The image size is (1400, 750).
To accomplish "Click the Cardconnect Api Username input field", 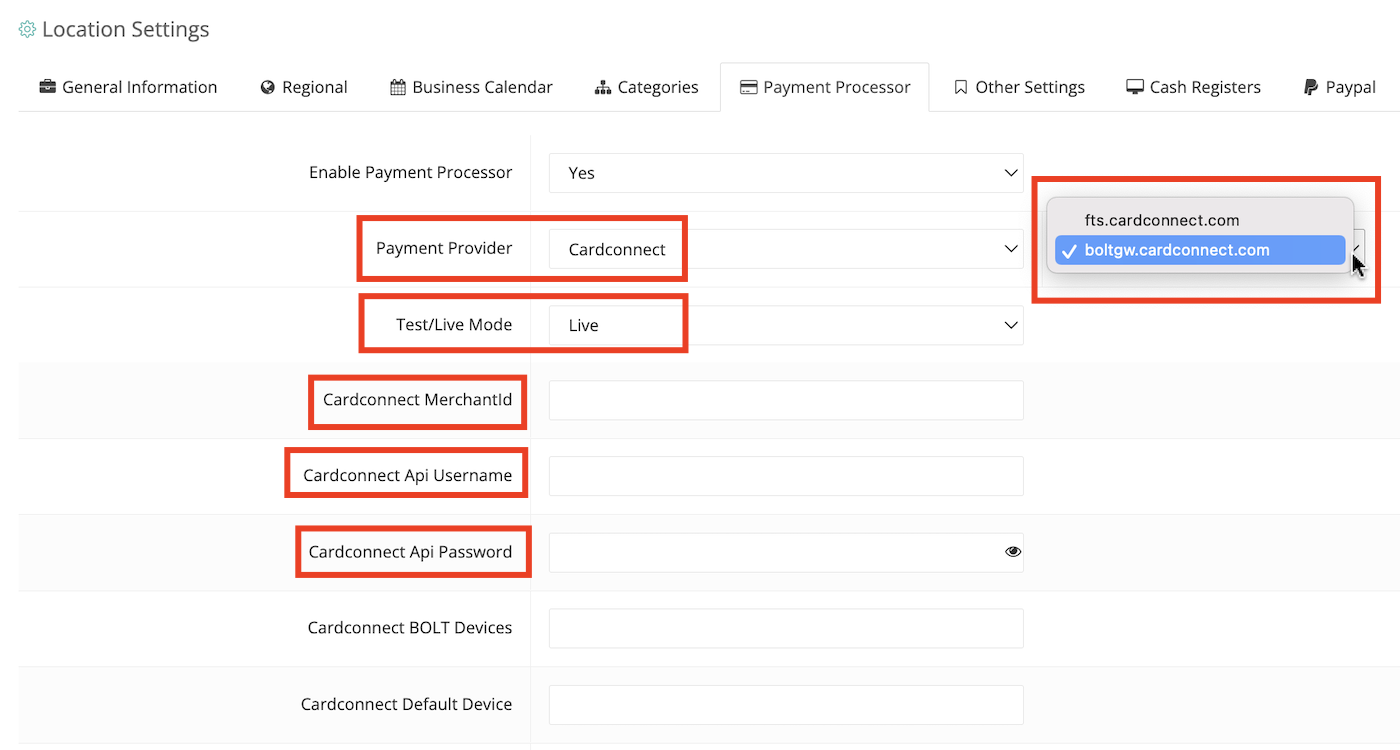I will pos(786,476).
